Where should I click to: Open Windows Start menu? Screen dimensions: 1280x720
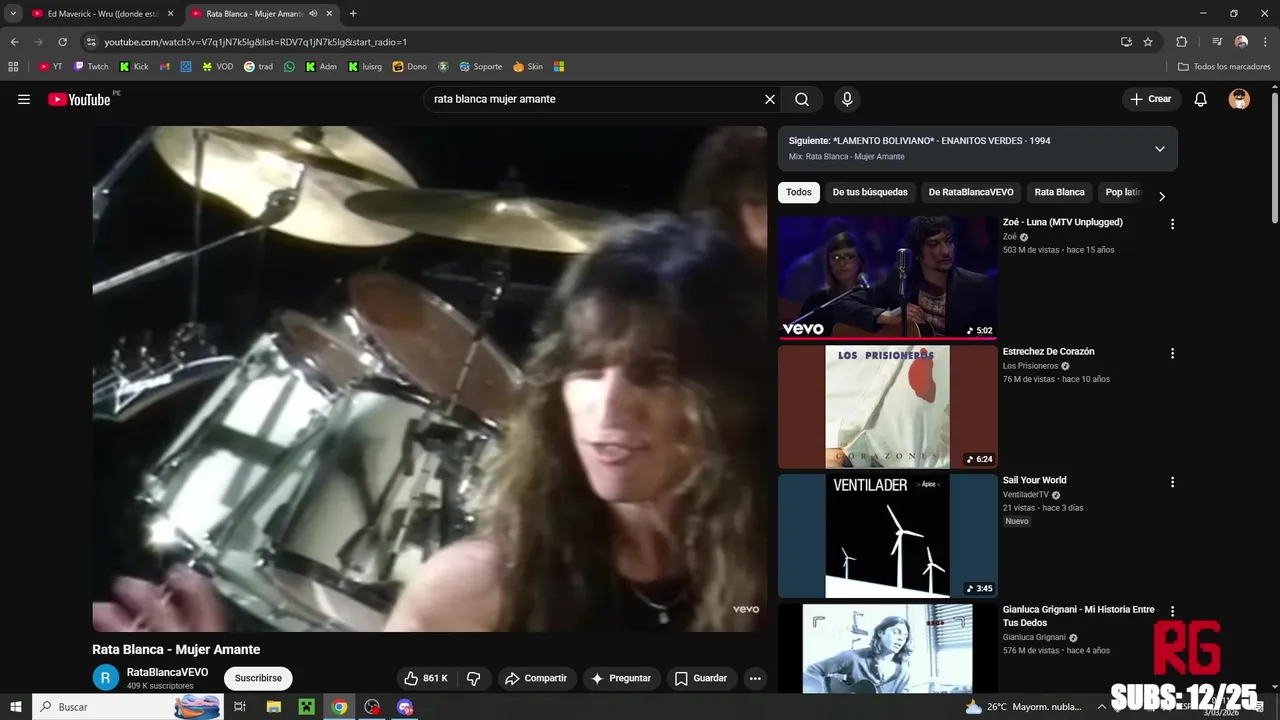tap(15, 707)
